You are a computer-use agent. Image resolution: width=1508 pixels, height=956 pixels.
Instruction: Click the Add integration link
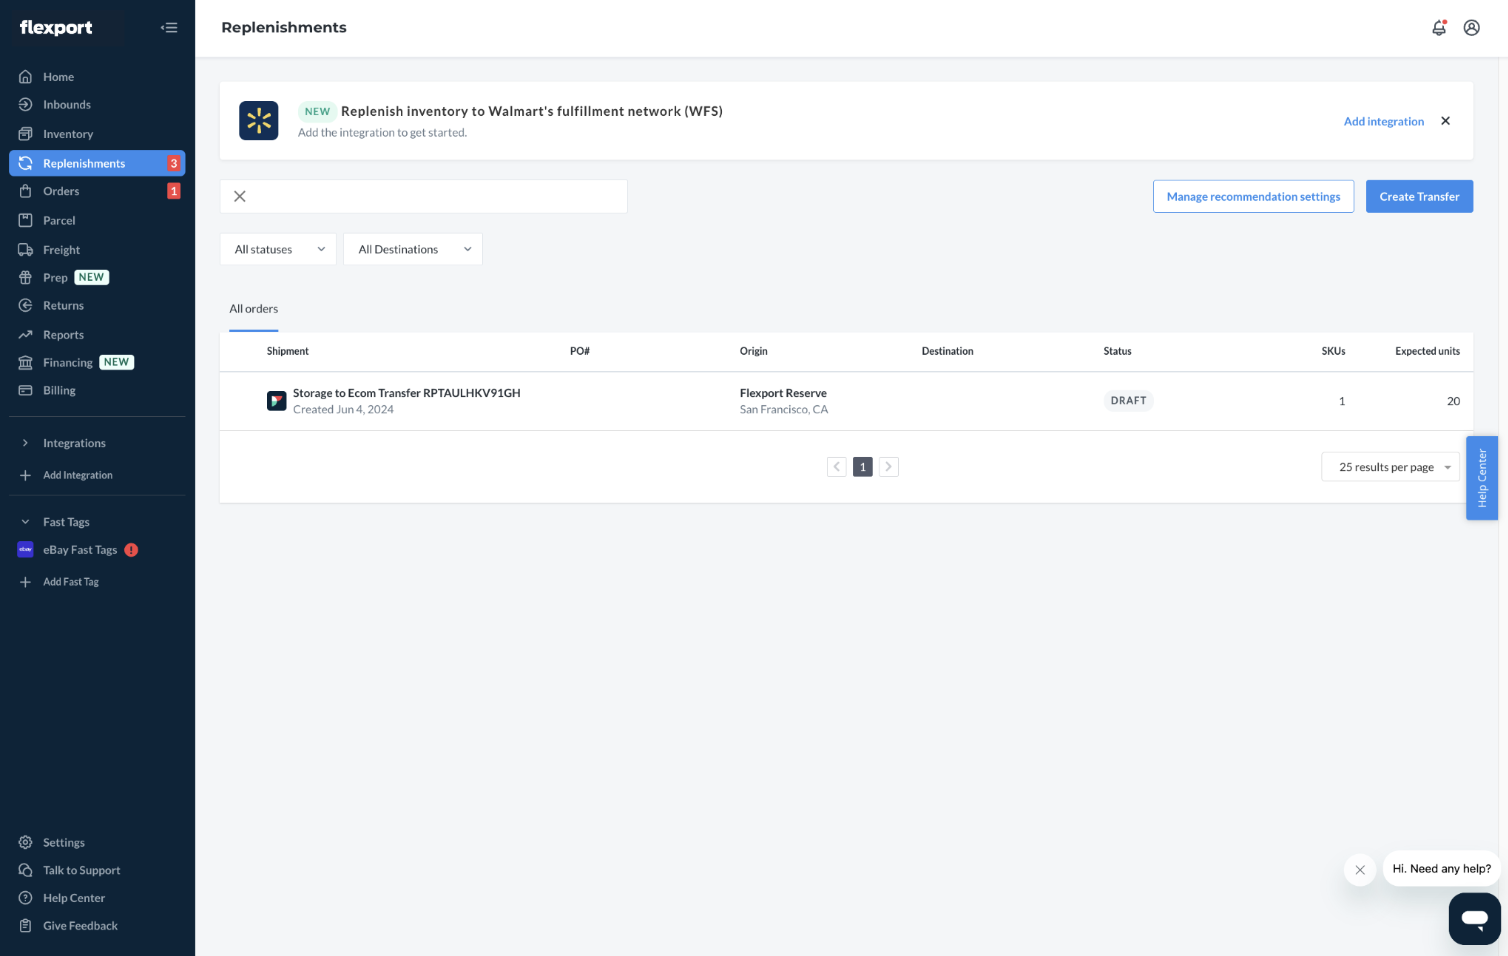click(1383, 122)
